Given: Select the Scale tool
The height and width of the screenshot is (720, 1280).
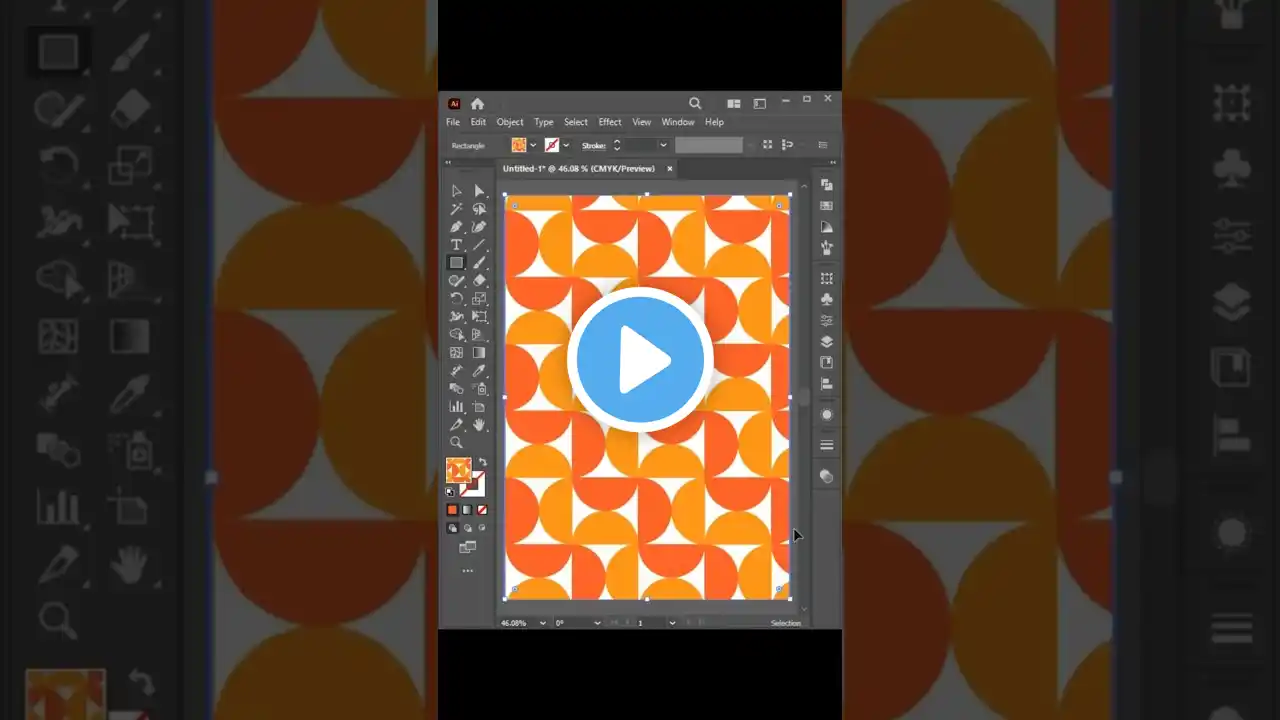Looking at the screenshot, I should pyautogui.click(x=479, y=299).
